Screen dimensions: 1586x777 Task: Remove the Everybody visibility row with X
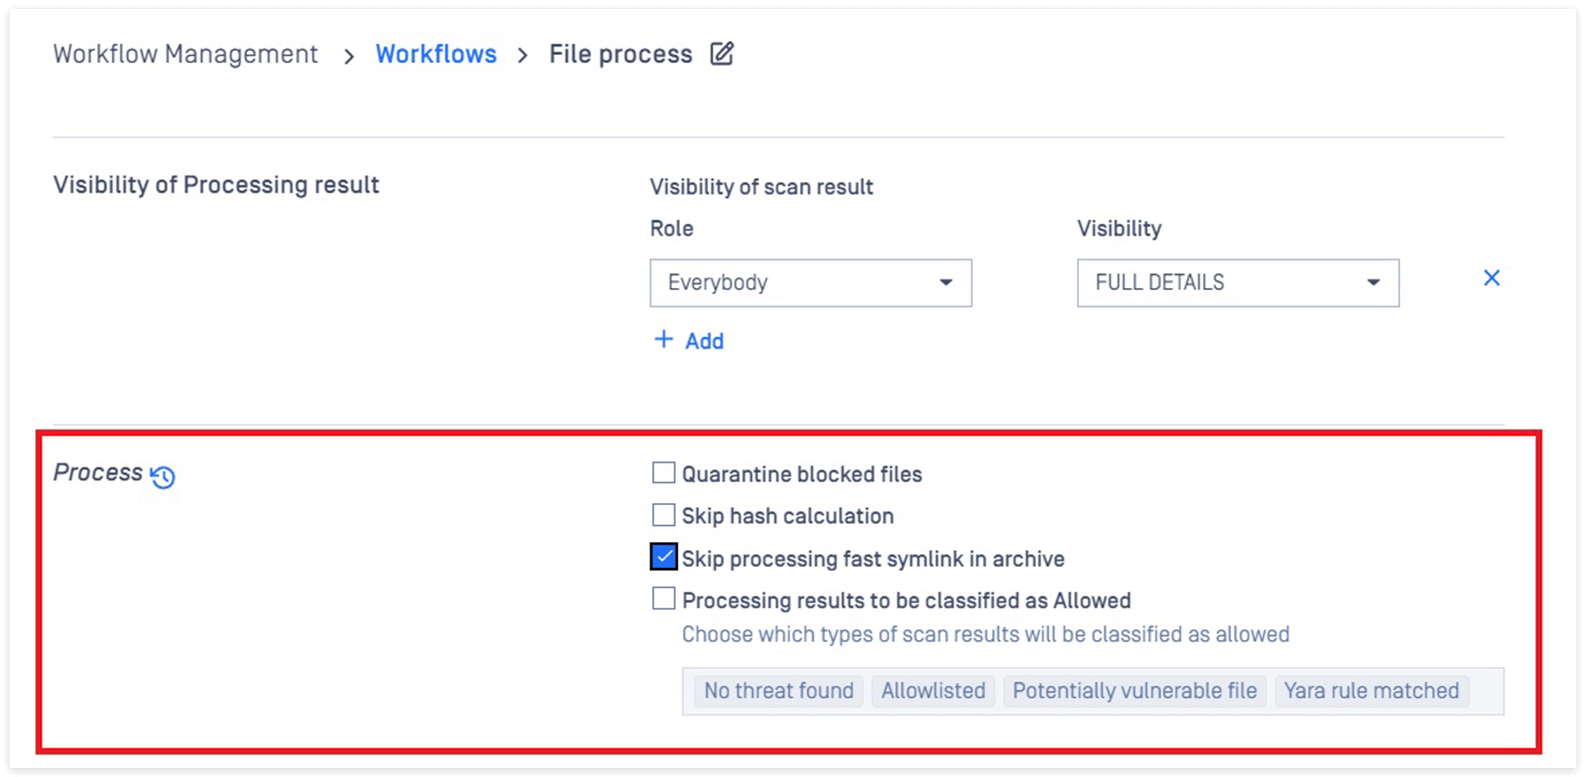coord(1491,278)
